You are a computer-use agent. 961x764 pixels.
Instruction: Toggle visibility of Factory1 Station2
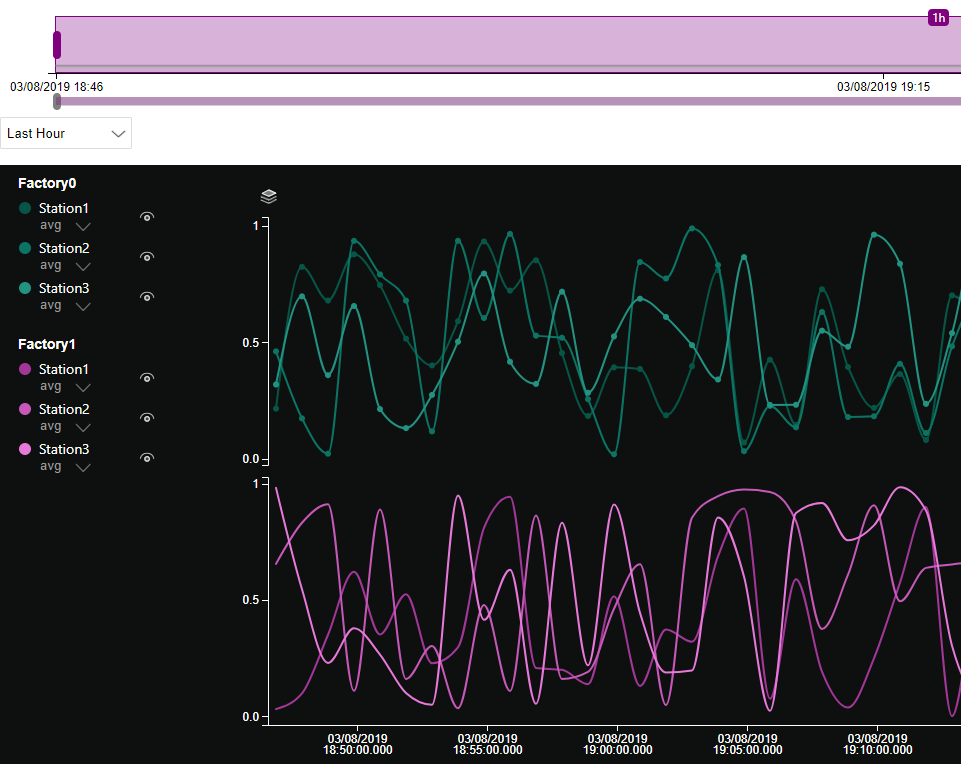147,418
